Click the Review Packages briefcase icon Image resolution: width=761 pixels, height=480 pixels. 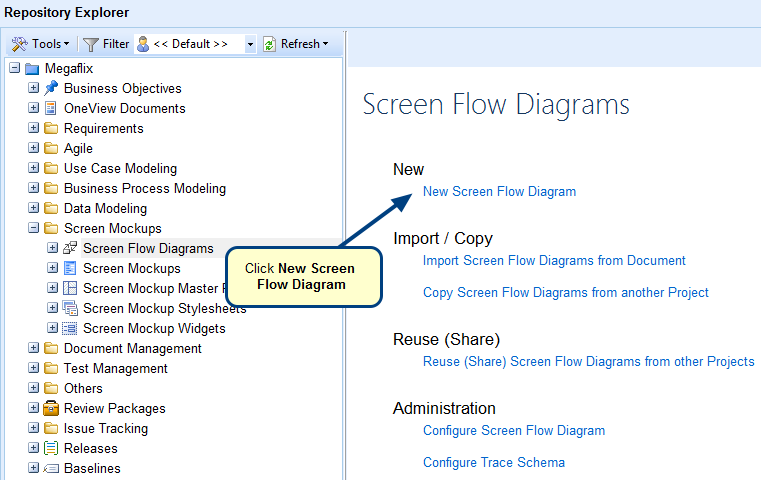point(51,408)
